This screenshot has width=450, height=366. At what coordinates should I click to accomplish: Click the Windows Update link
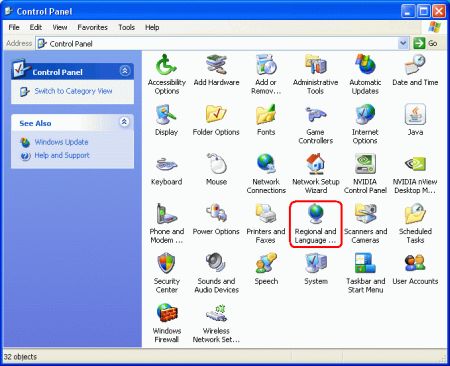click(61, 142)
